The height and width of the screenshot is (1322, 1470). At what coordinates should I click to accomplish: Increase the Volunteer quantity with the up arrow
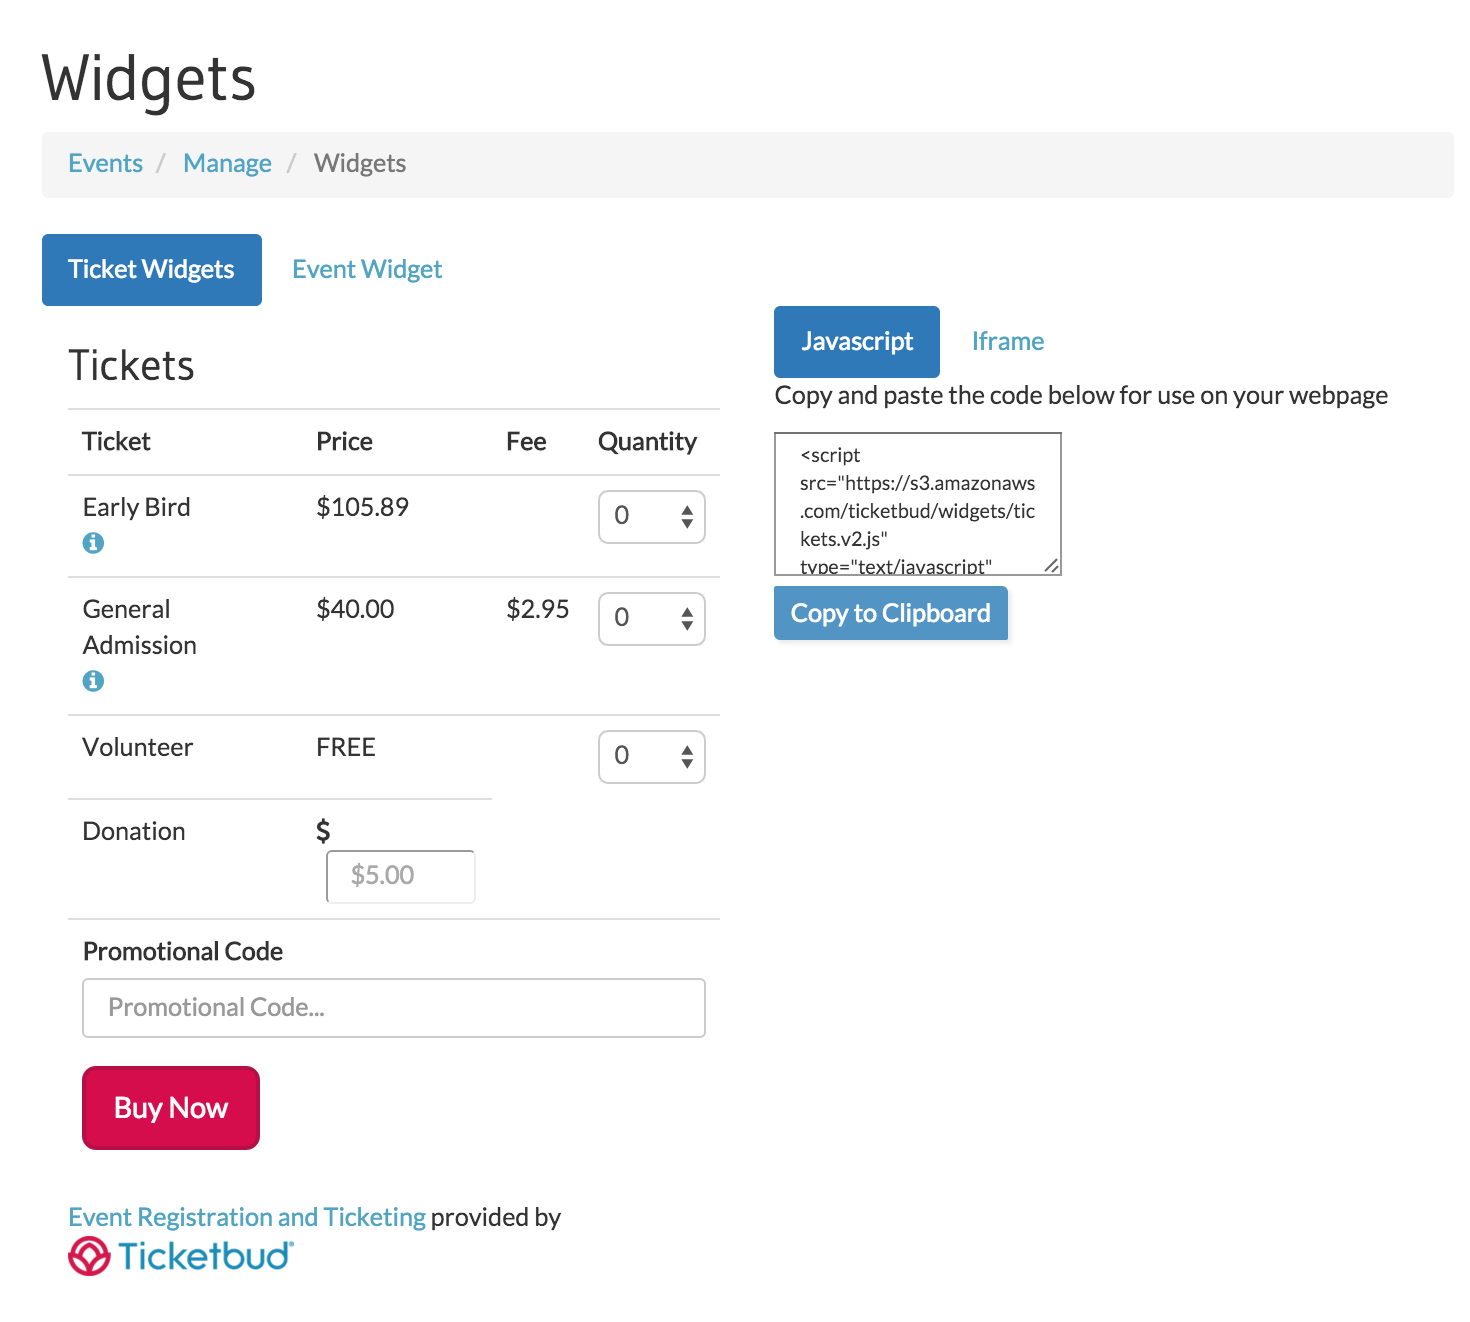pyautogui.click(x=687, y=750)
